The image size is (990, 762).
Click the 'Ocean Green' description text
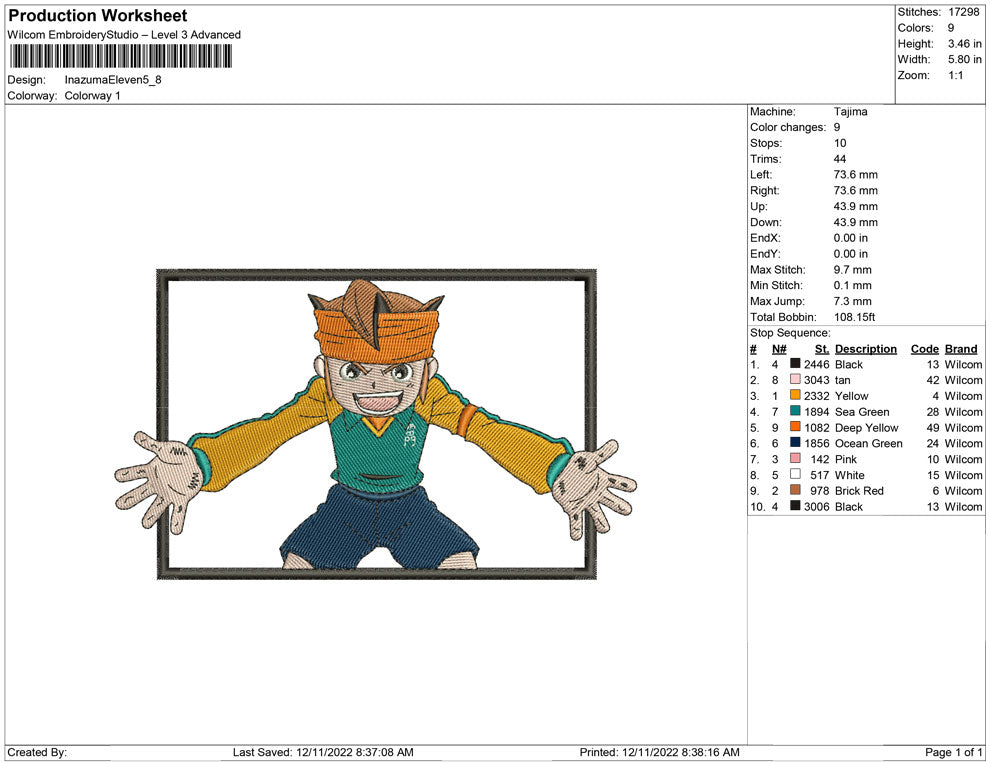point(869,443)
